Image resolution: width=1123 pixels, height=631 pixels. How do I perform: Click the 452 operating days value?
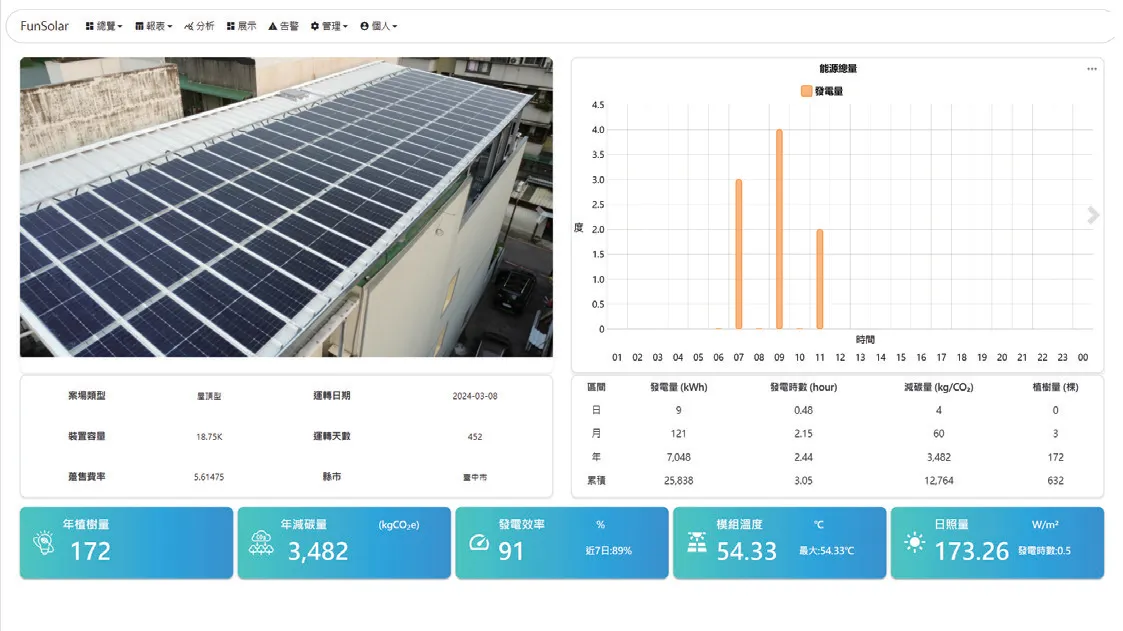click(x=475, y=437)
